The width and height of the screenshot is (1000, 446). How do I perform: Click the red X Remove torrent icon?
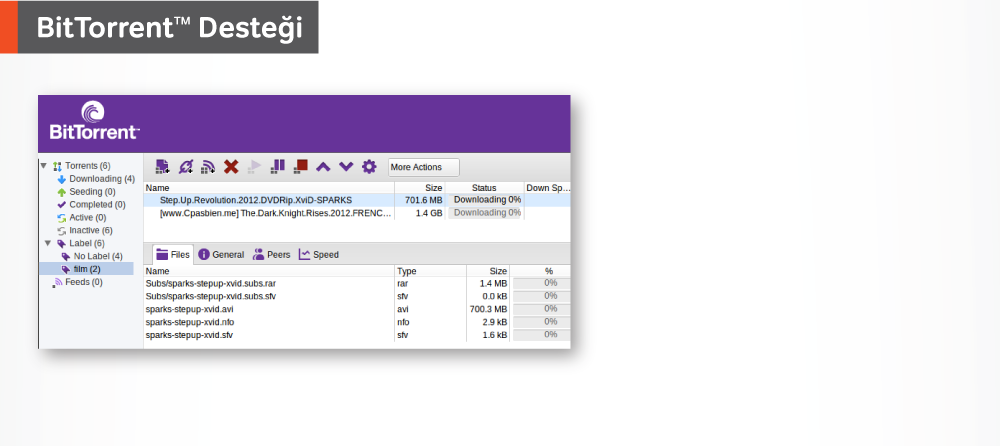pos(231,167)
